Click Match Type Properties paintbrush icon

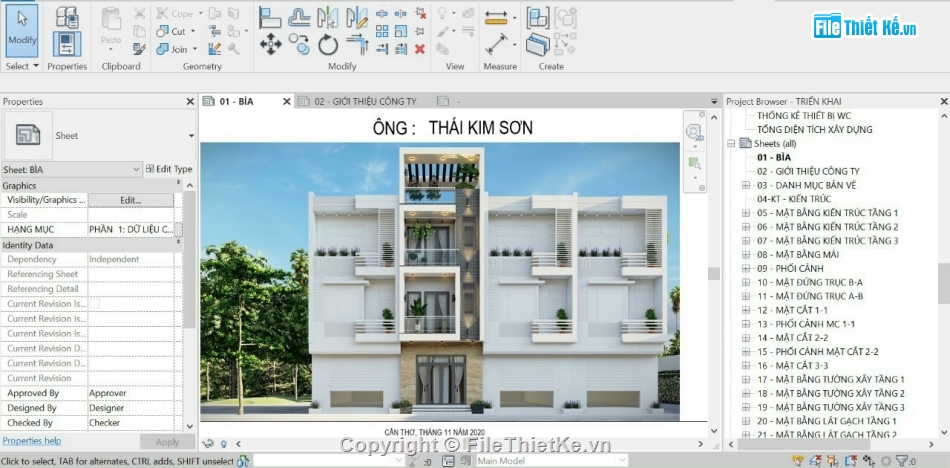tap(139, 48)
